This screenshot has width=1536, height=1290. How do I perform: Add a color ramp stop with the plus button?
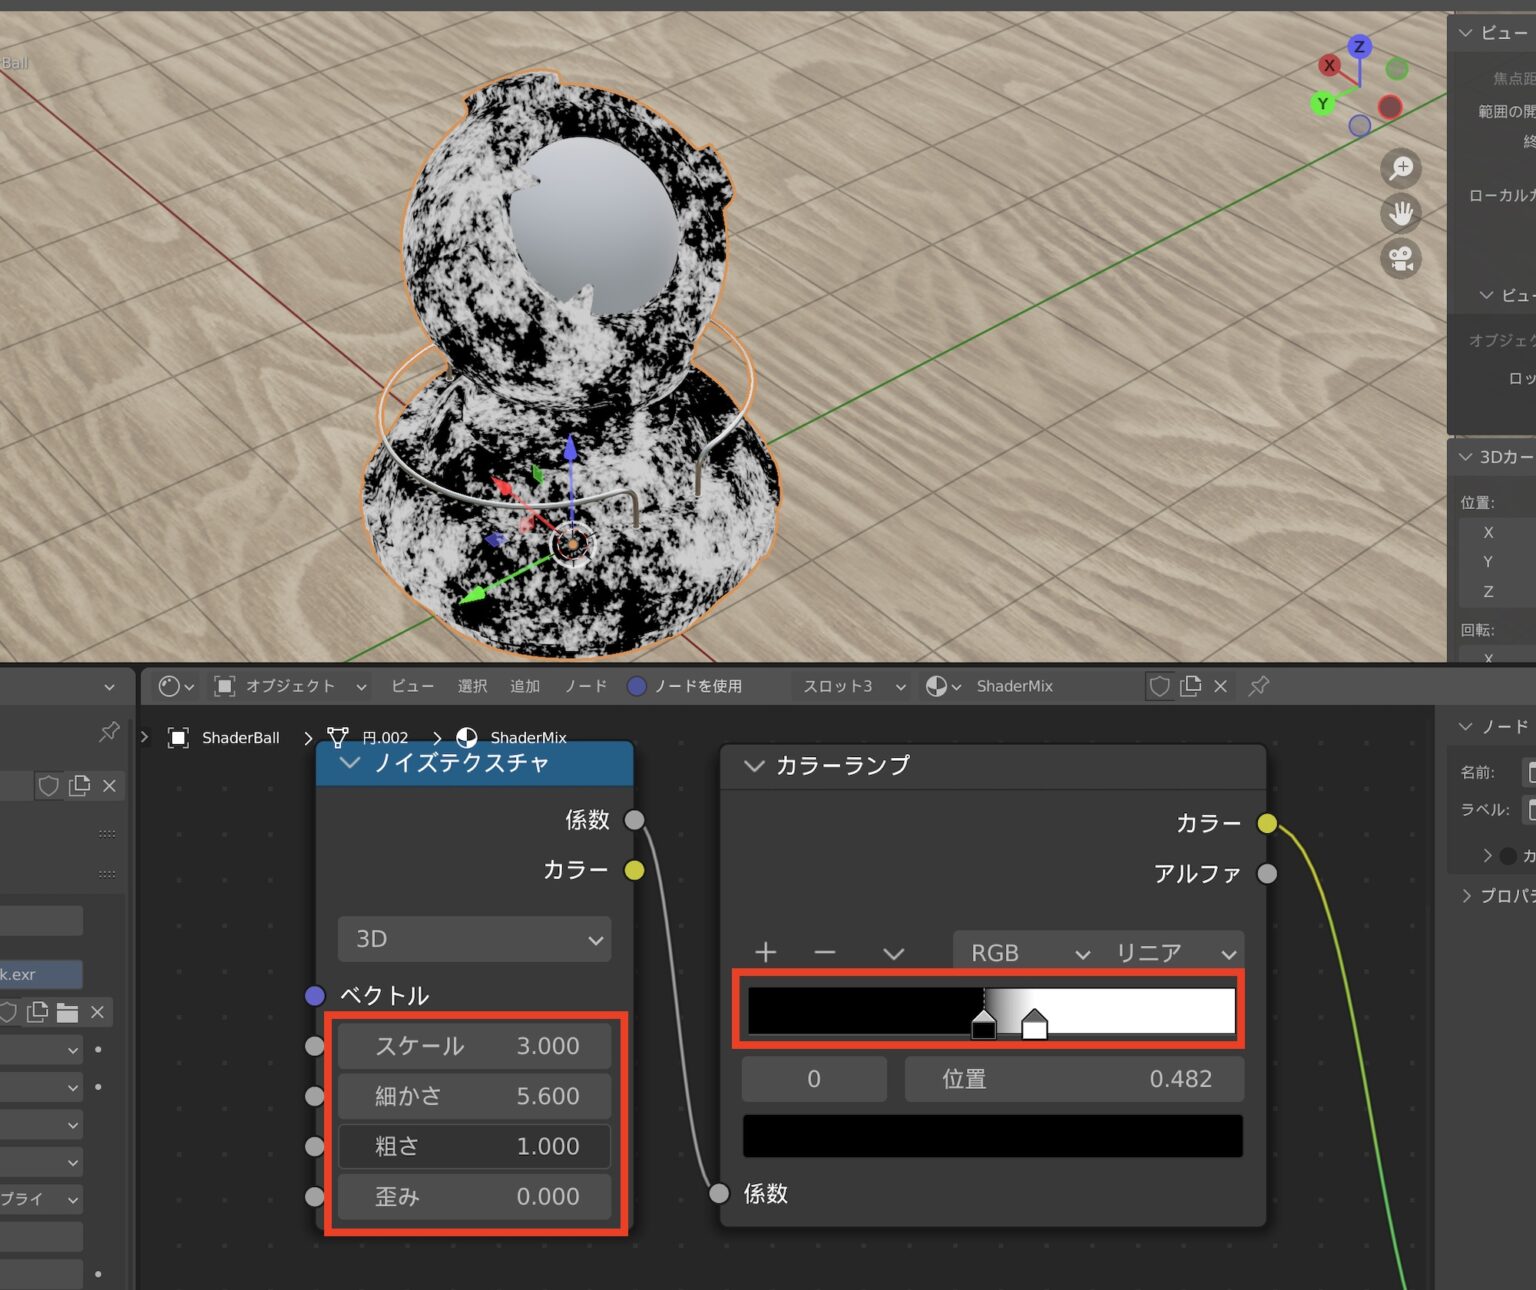[x=765, y=952]
